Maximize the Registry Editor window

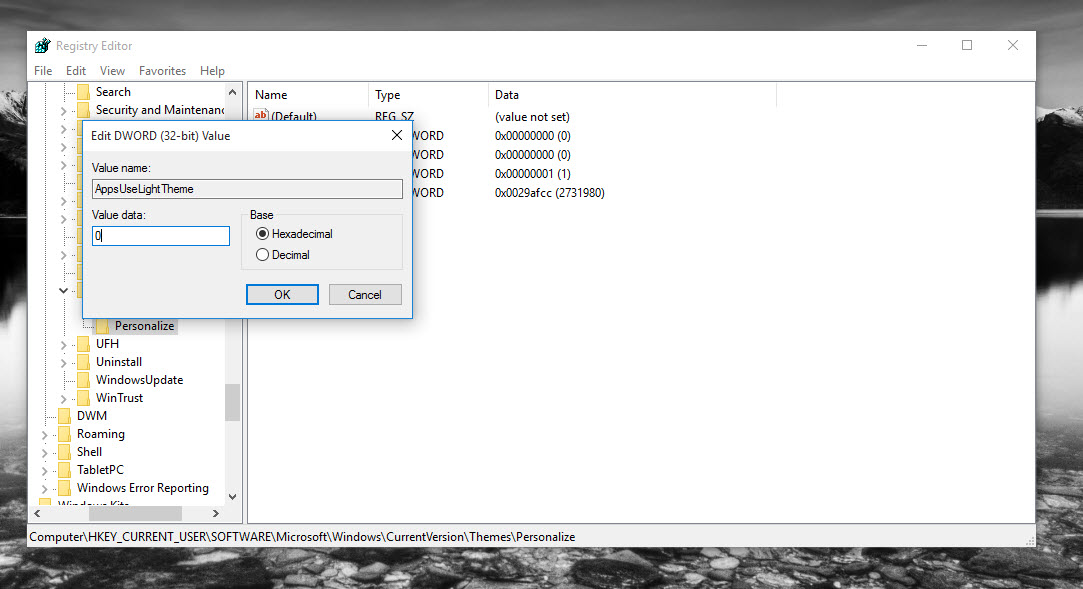pyautogui.click(x=967, y=45)
